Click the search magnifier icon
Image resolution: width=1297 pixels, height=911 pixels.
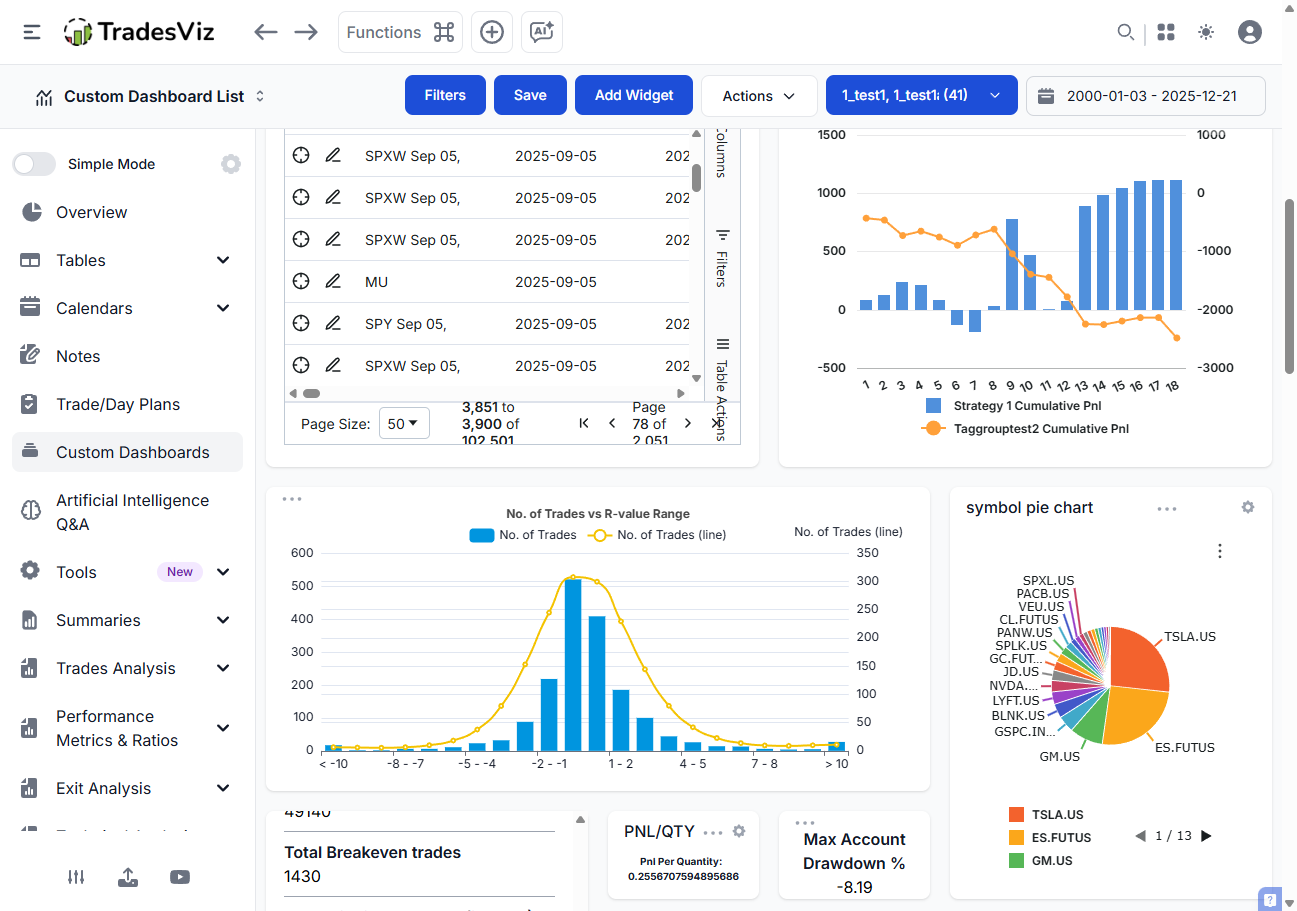click(1125, 32)
